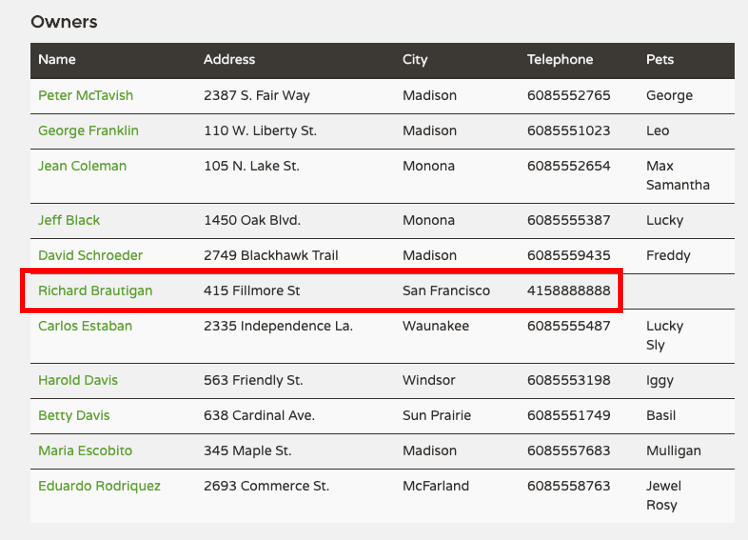Click Eduardo Rodriquez owner link
Screen dimensions: 748x540
[99, 486]
